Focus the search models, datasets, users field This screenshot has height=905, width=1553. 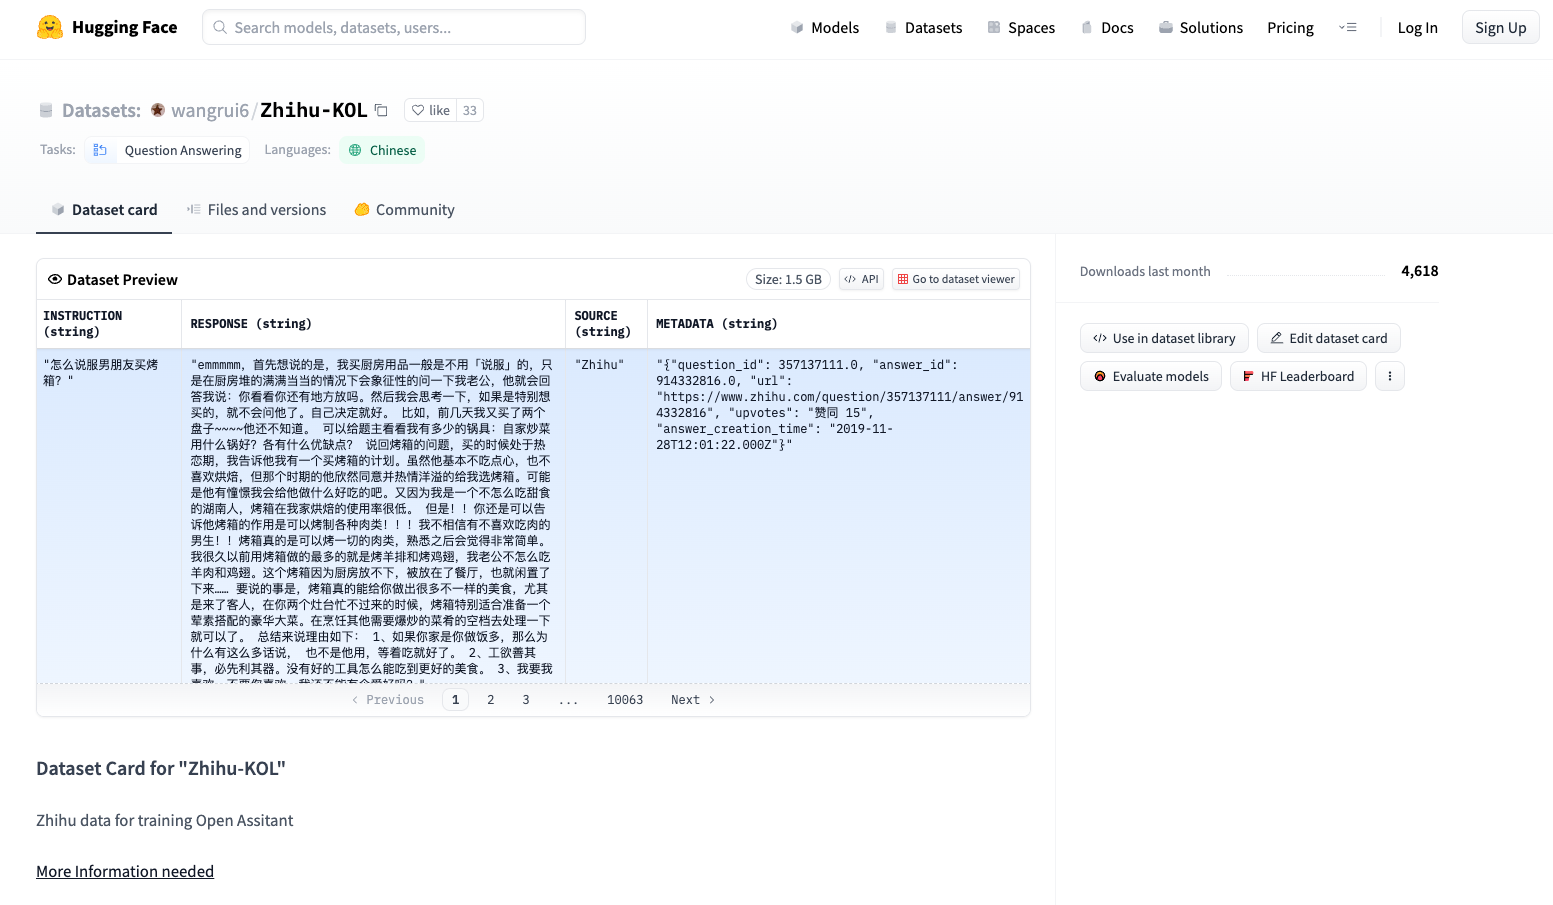[394, 27]
